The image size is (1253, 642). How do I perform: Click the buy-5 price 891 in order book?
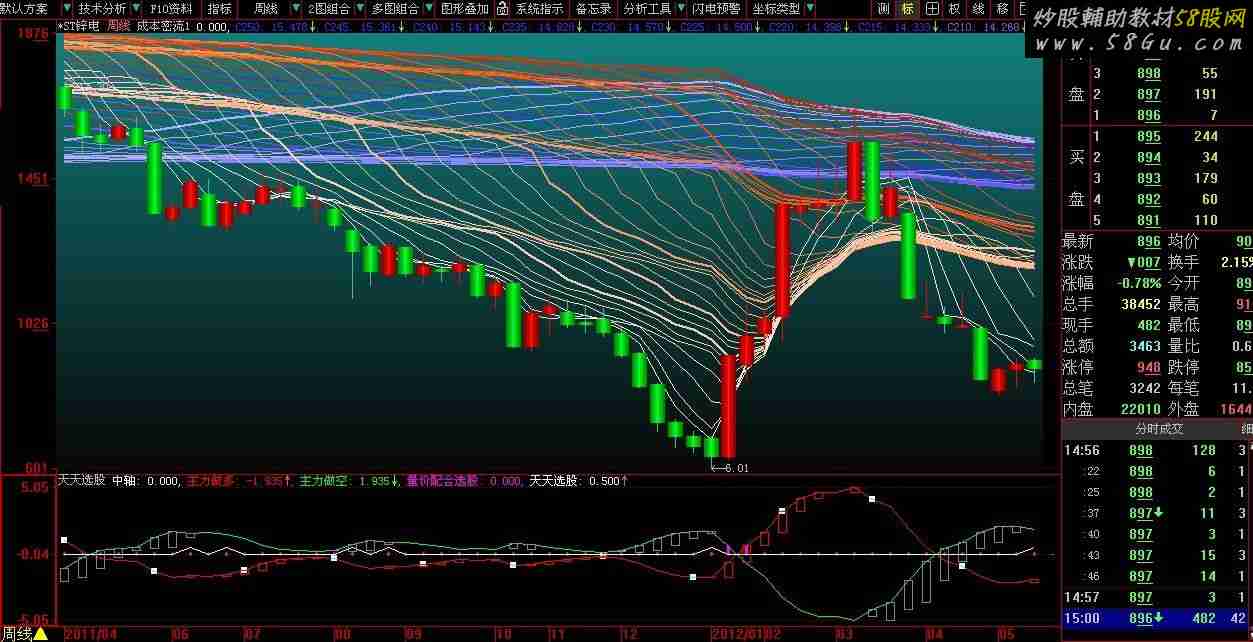(1149, 220)
